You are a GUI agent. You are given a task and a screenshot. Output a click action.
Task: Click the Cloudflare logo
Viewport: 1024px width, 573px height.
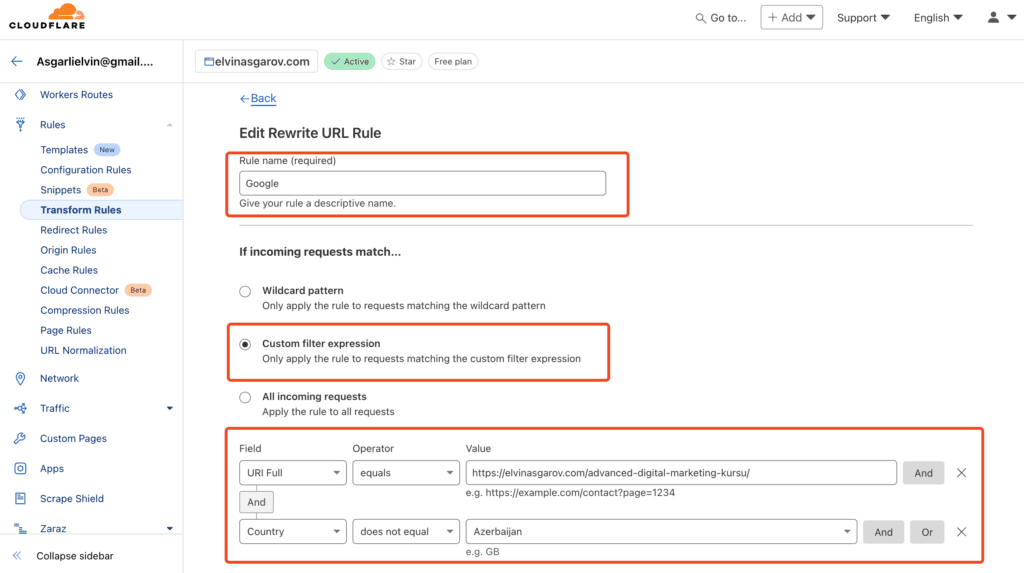(47, 16)
